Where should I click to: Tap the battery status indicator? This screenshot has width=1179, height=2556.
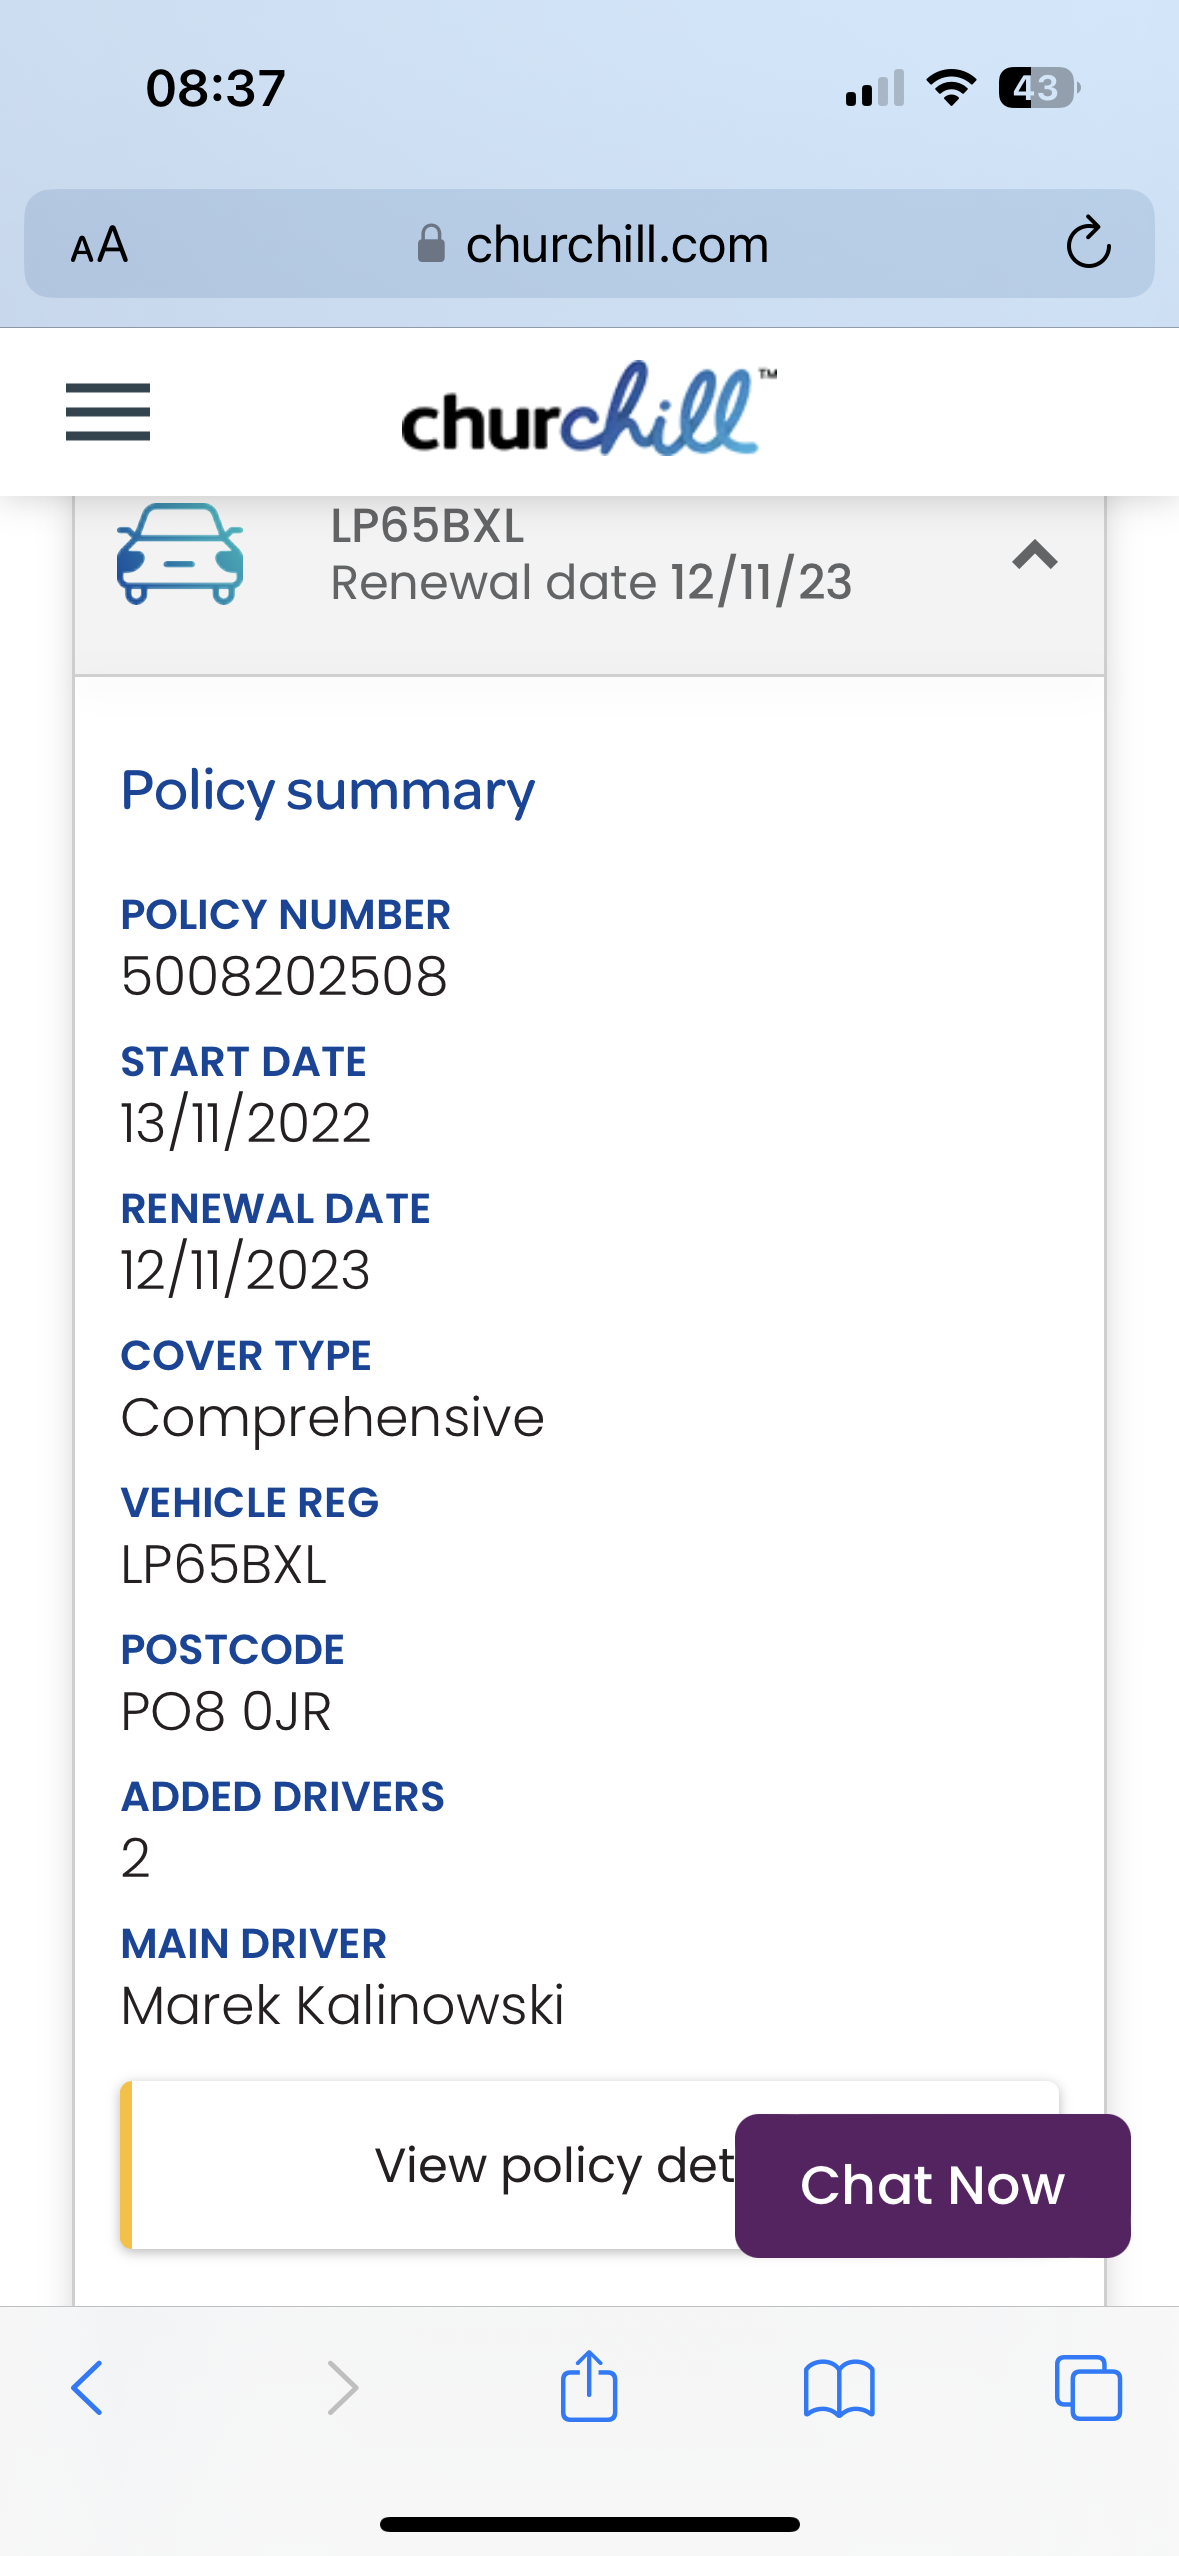1038,88
